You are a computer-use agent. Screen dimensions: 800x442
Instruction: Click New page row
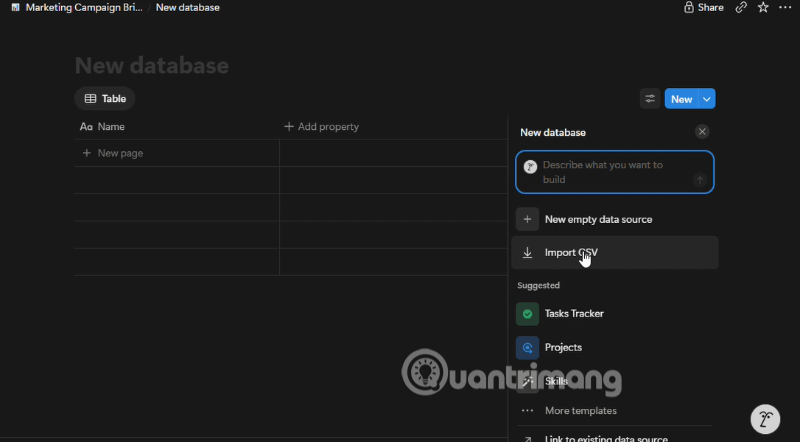click(x=177, y=153)
